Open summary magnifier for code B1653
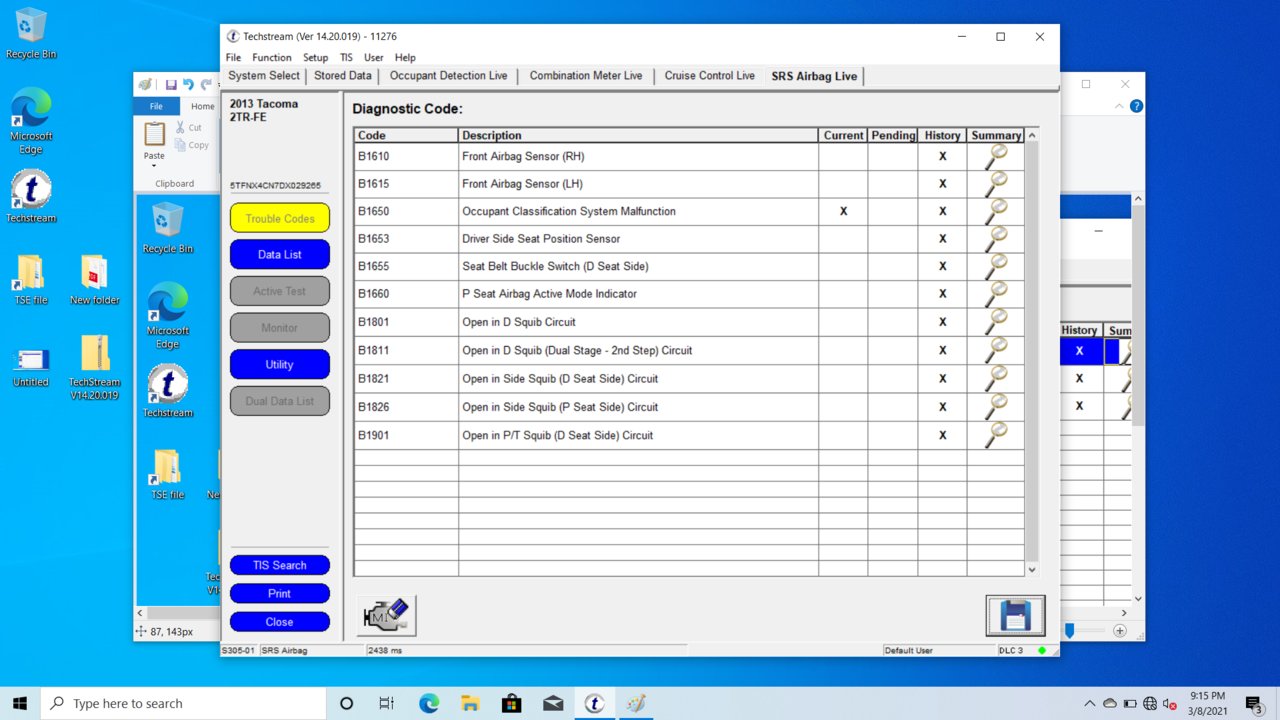The image size is (1280, 720). 995,239
